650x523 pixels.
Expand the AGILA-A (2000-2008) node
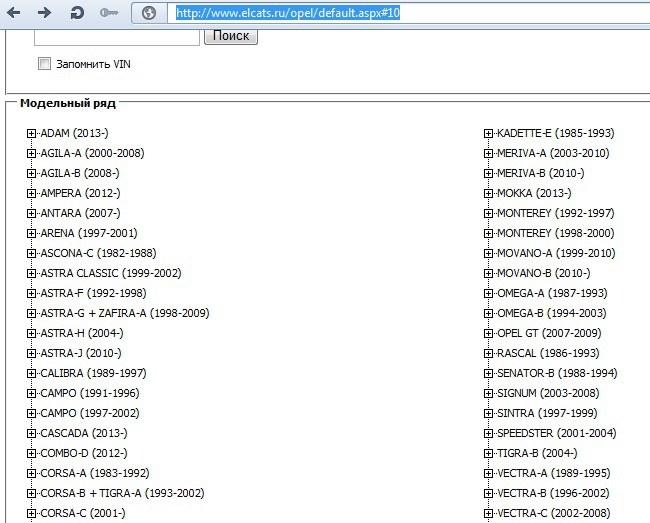point(32,153)
